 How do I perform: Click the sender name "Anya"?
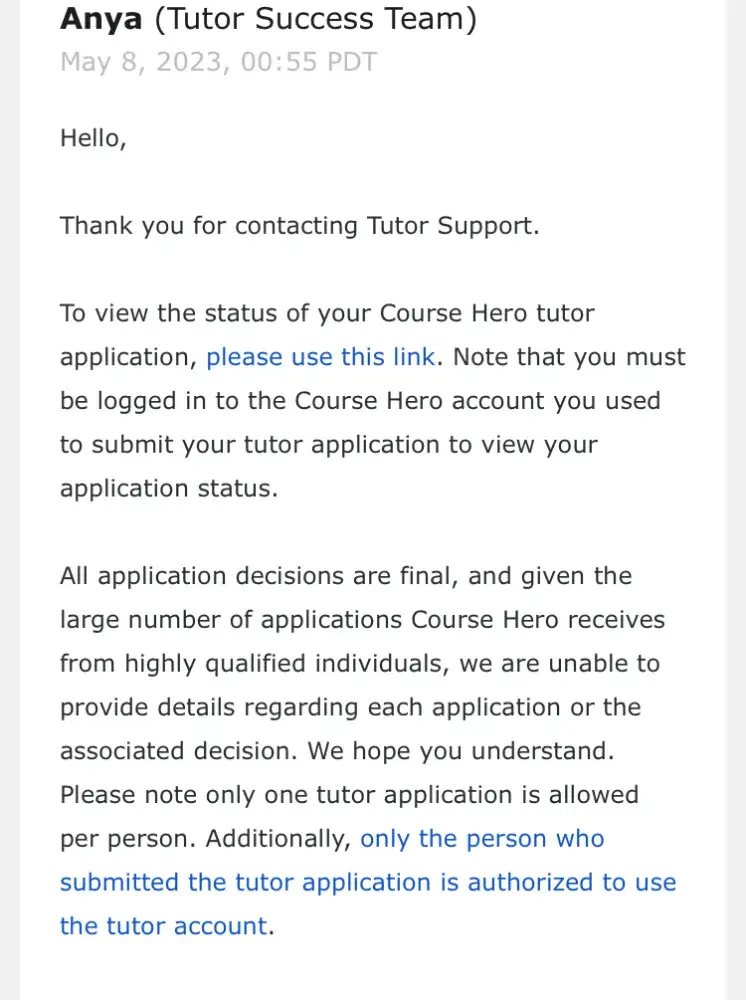click(101, 18)
